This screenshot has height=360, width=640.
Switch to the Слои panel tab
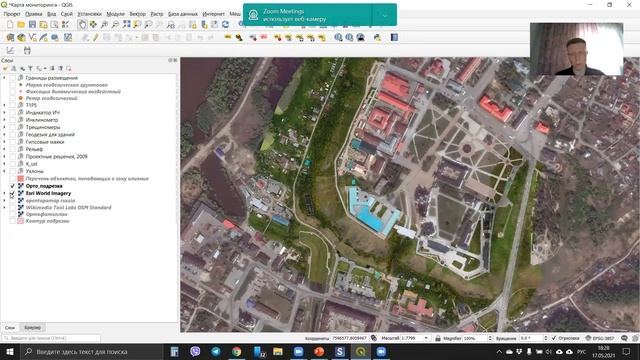10,327
